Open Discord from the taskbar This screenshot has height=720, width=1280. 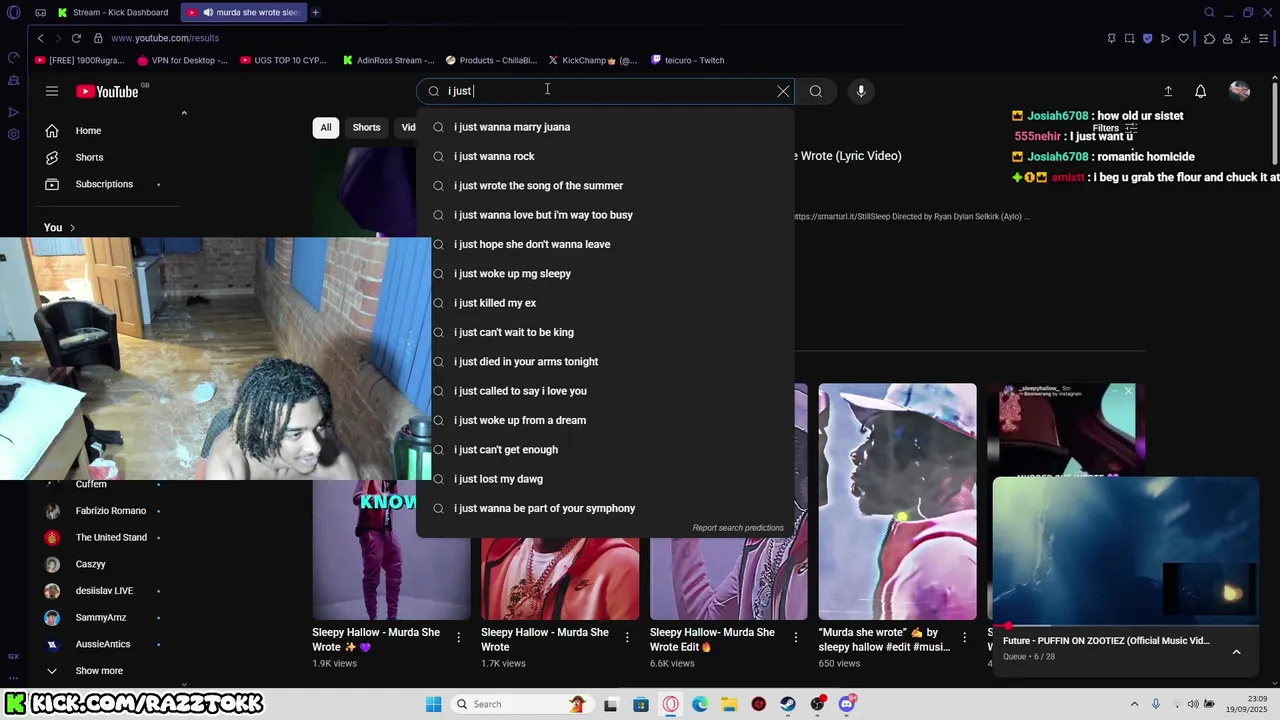[x=847, y=704]
